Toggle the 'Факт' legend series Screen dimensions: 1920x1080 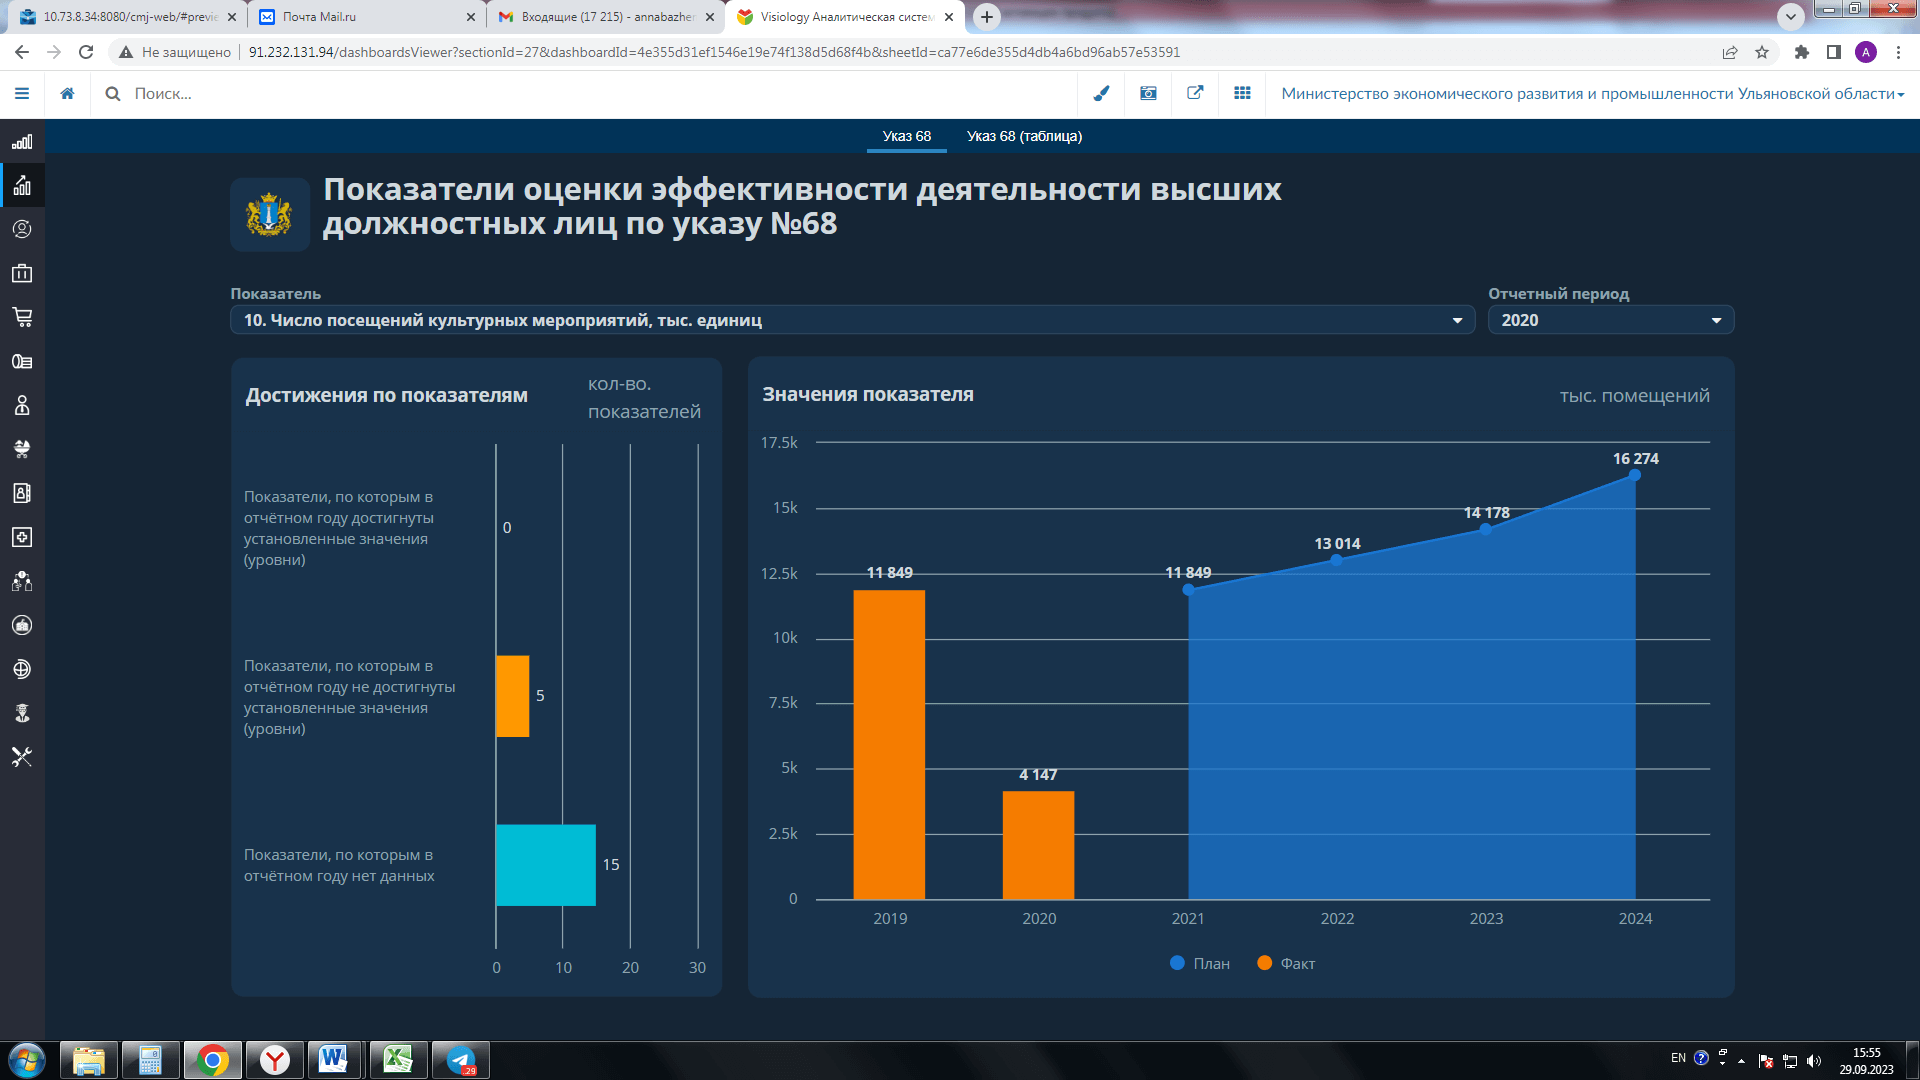(x=1286, y=963)
